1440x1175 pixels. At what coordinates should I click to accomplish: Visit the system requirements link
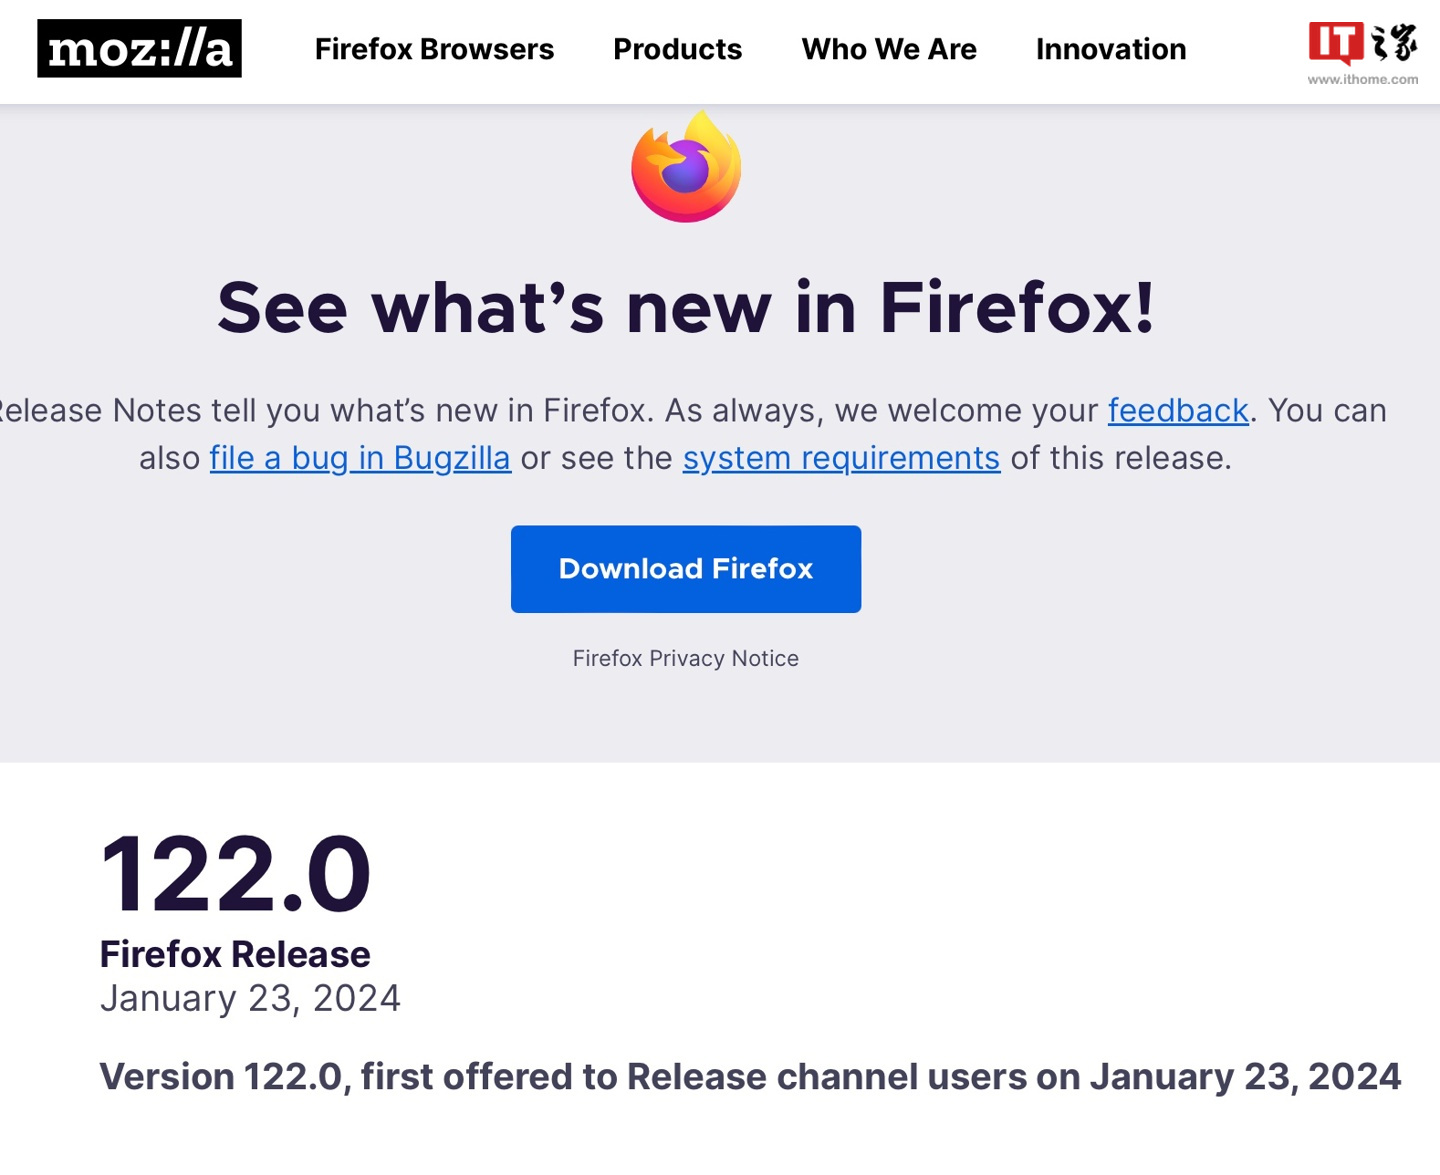[x=841, y=458]
